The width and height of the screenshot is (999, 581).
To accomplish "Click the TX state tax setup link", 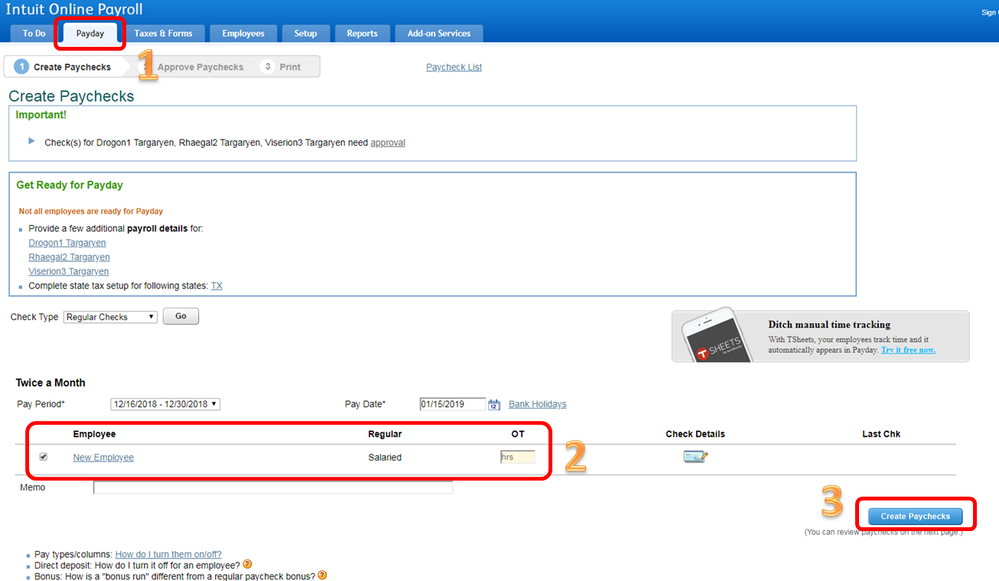I will click(217, 285).
